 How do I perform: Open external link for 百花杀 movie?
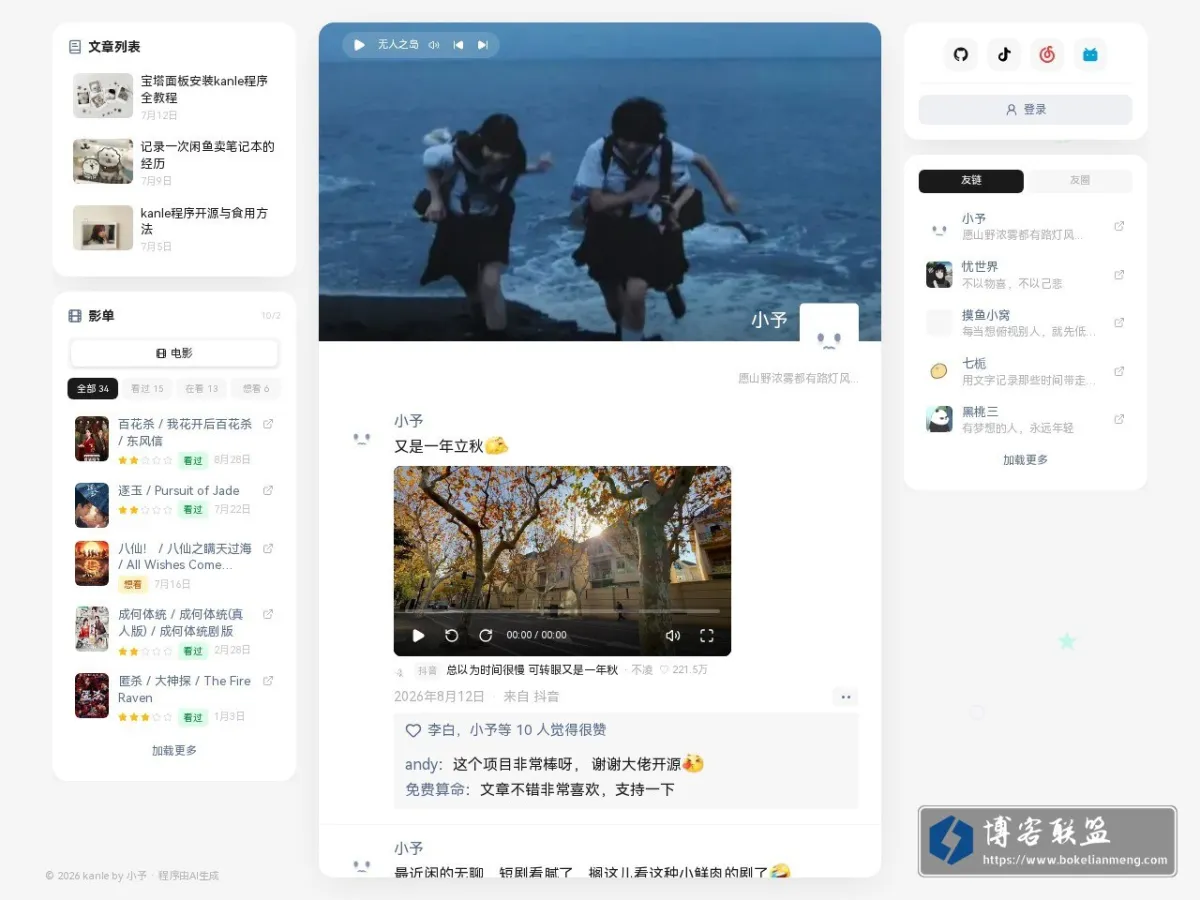pos(268,424)
